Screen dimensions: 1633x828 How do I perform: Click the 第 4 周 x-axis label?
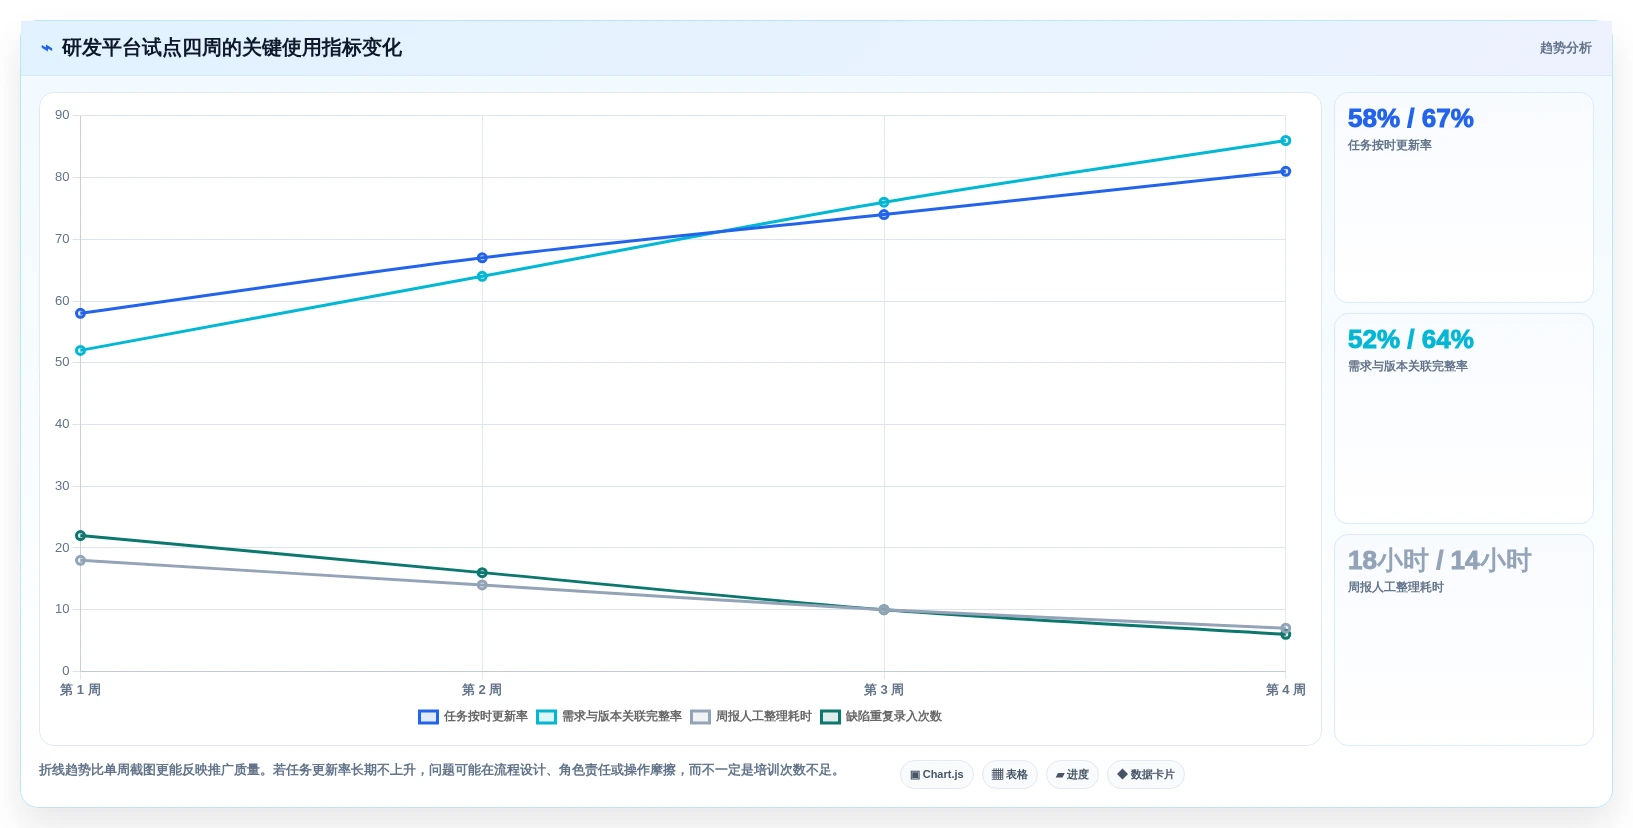pyautogui.click(x=1286, y=690)
